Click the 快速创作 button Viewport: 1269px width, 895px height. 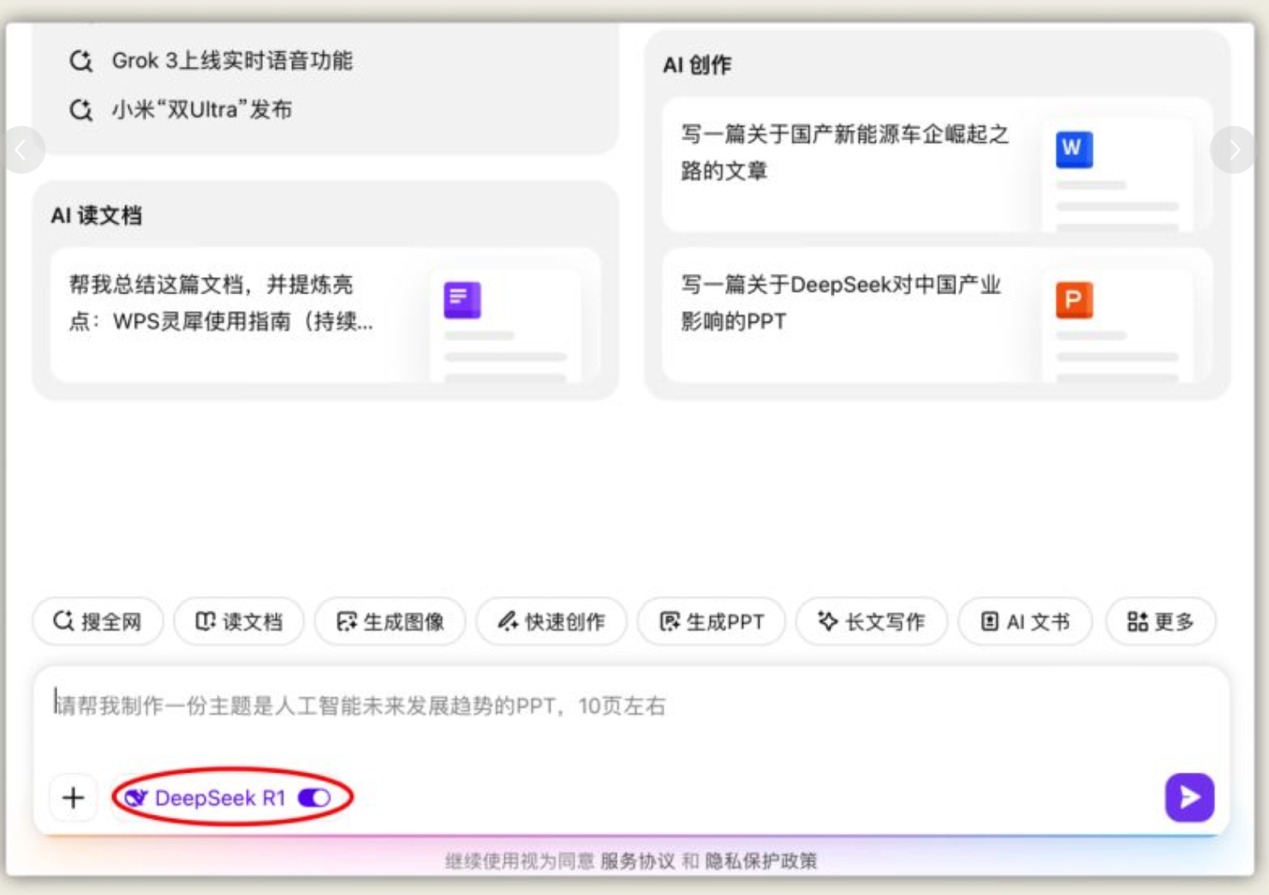pyautogui.click(x=551, y=622)
